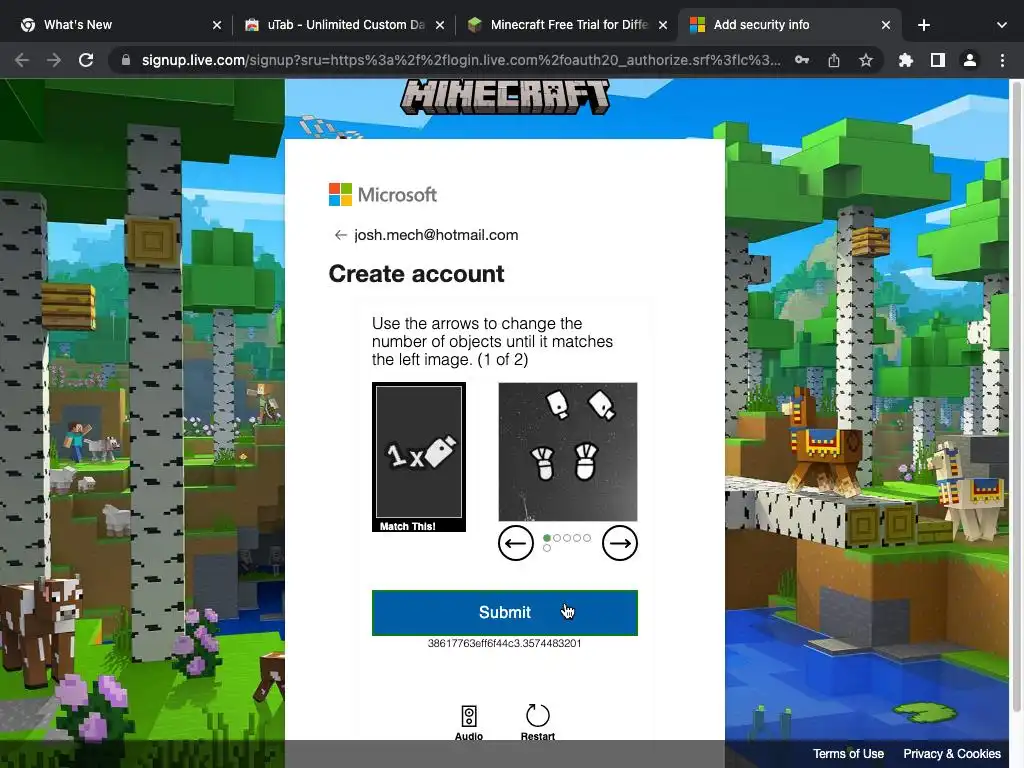Open Terms of Use link
1024x768 pixels.
[848, 754]
